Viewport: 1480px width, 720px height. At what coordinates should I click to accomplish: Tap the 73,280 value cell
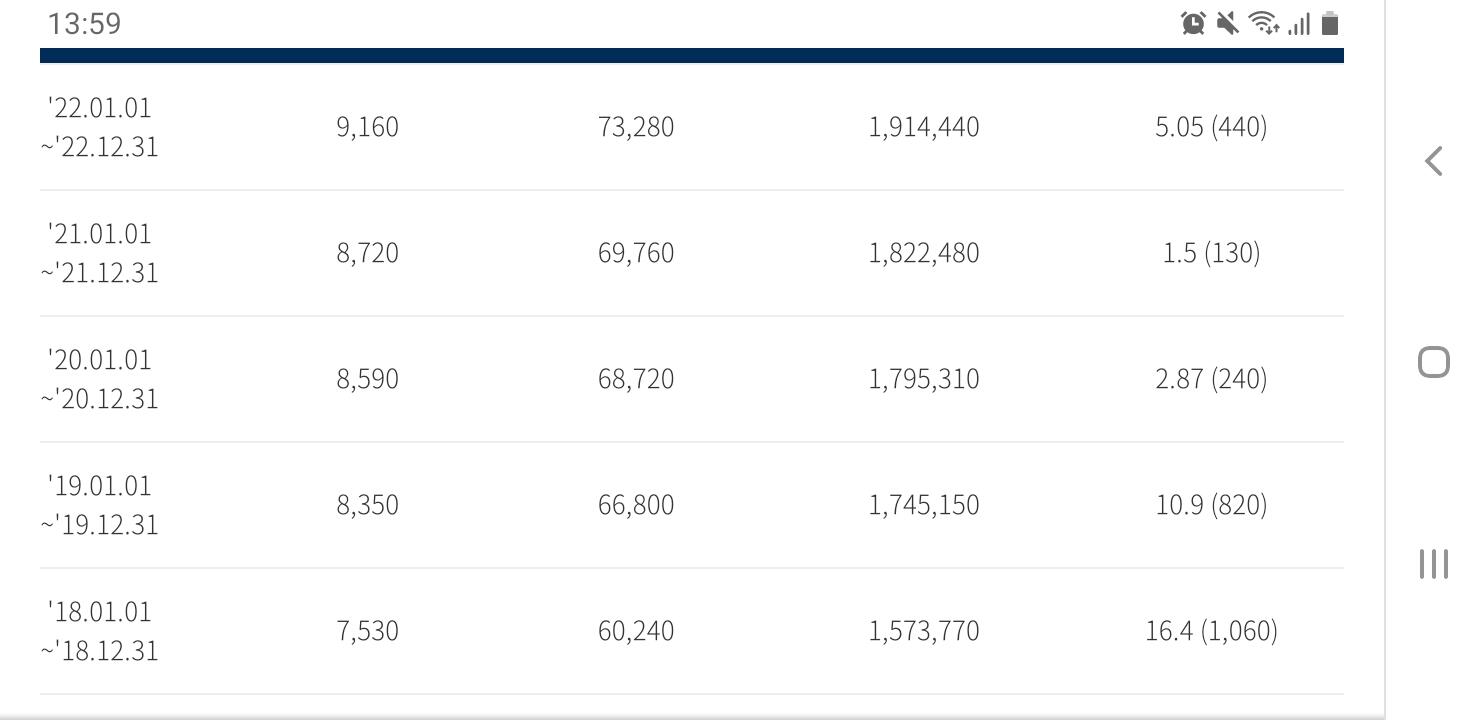636,127
